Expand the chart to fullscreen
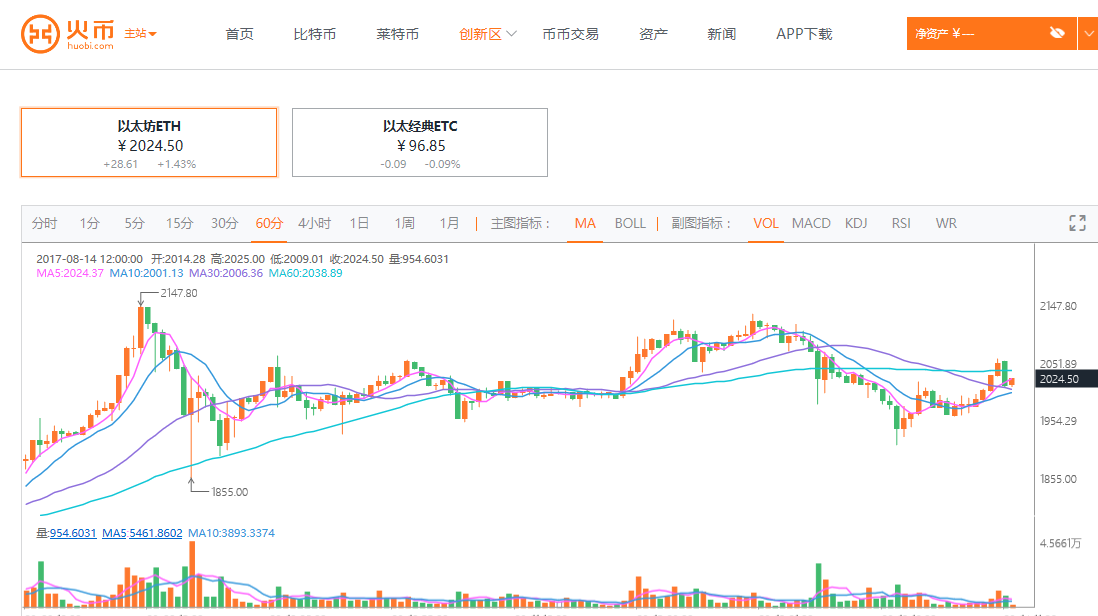This screenshot has height=616, width=1098. [x=1077, y=223]
